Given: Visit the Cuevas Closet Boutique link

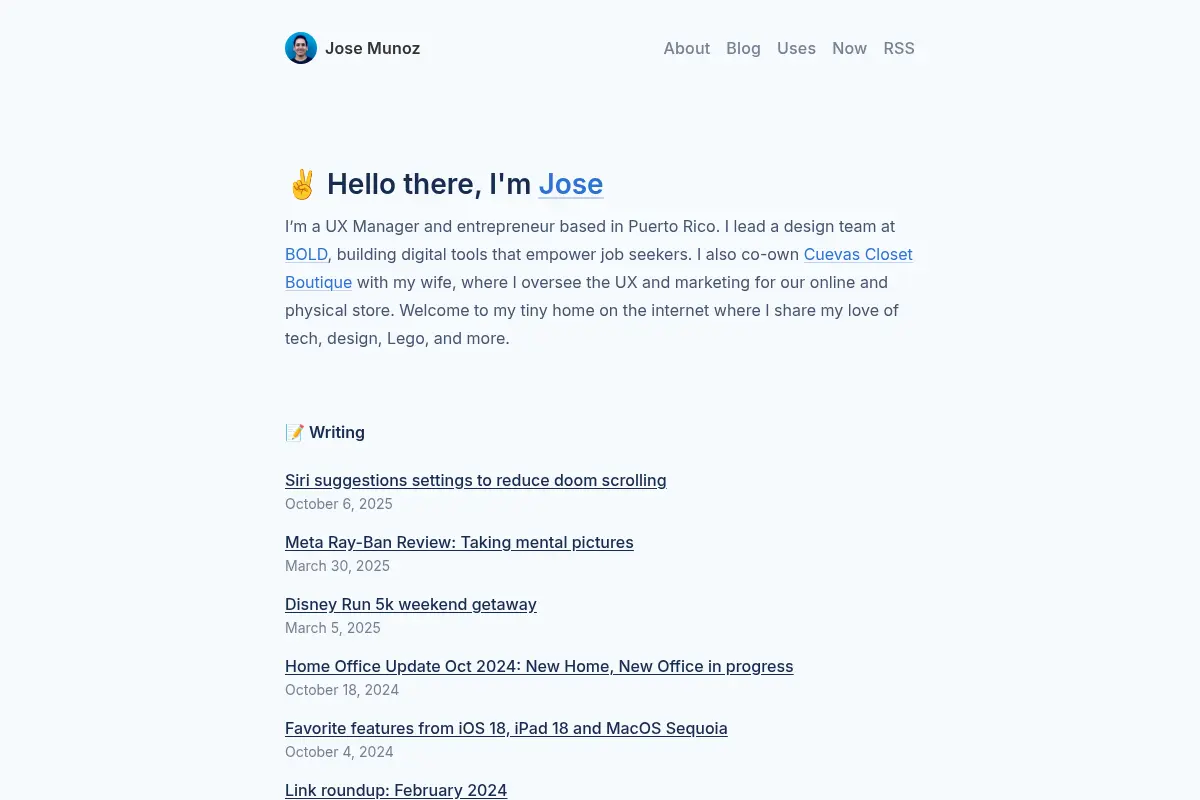Looking at the screenshot, I should pyautogui.click(x=858, y=254).
